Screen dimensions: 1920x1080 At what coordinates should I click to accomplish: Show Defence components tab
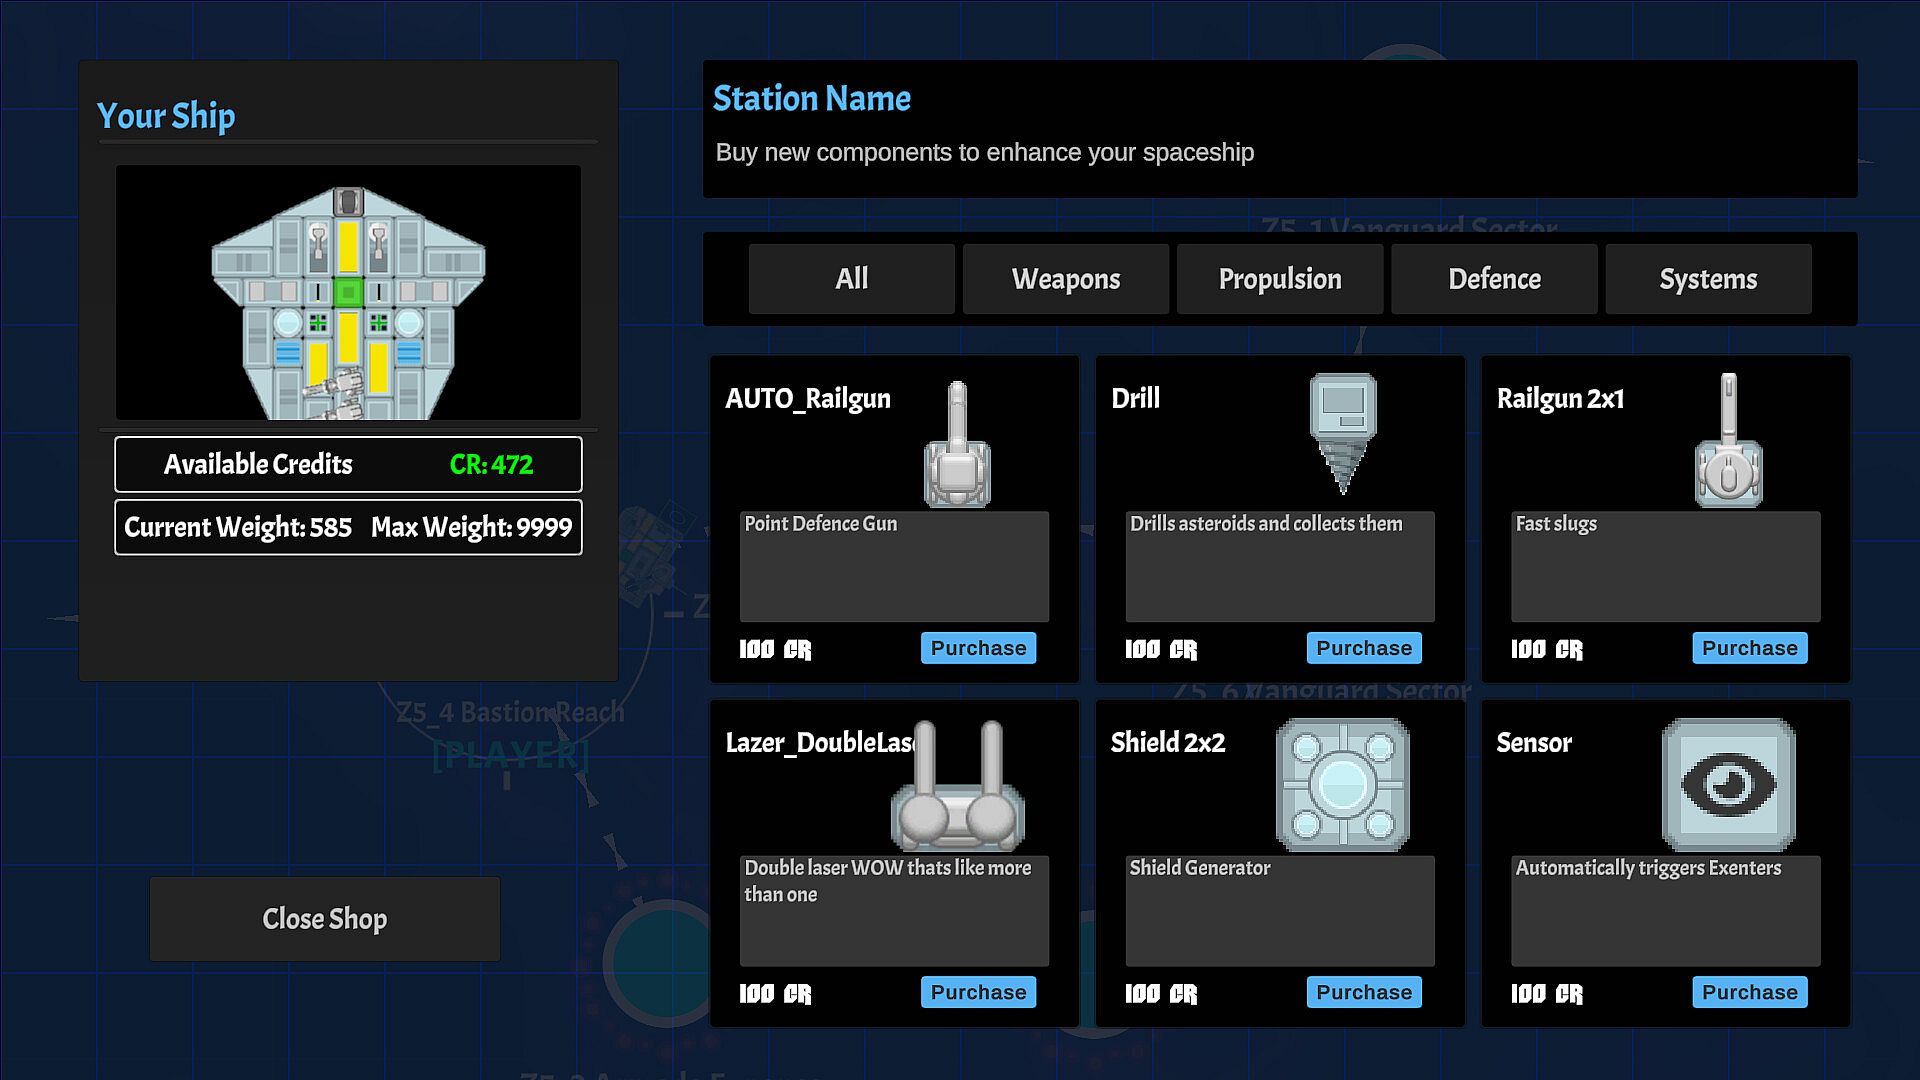coord(1494,279)
